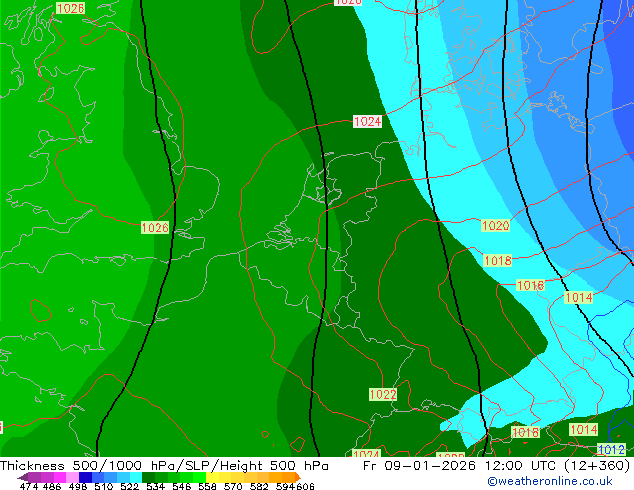Click the legend value 546
This screenshot has height=490, width=634.
pyautogui.click(x=182, y=486)
